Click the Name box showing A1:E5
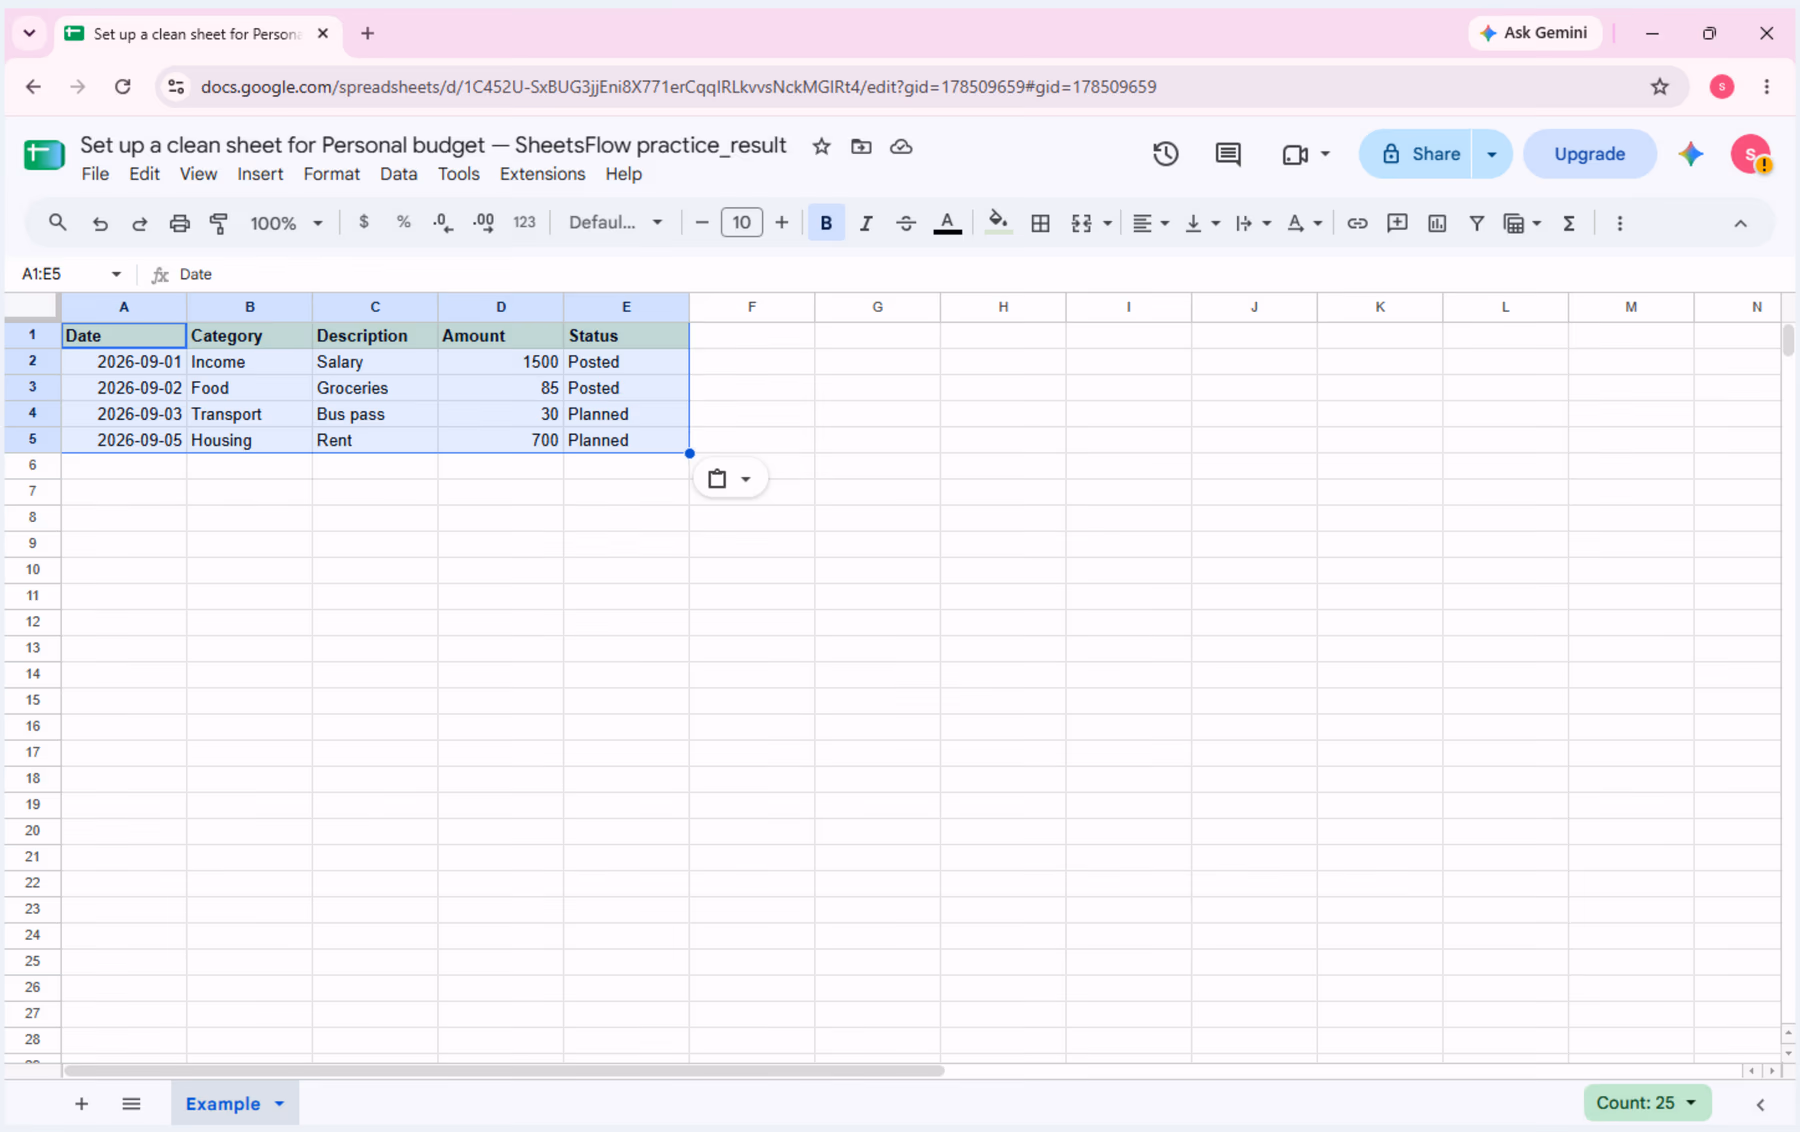1800x1132 pixels. coord(71,274)
